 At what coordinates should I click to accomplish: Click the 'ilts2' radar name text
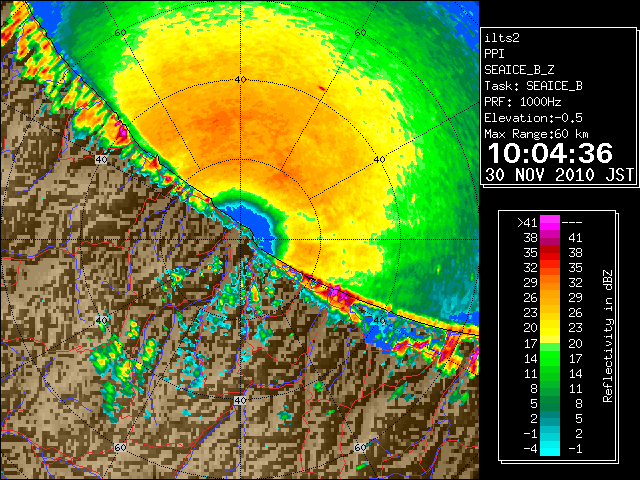pos(502,38)
